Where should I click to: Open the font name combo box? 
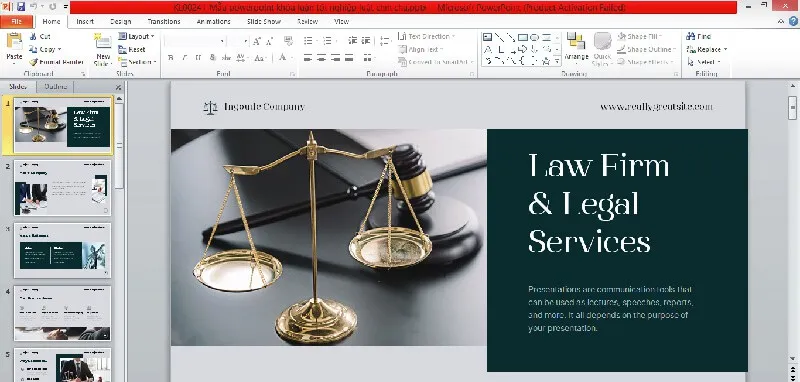[x=195, y=41]
